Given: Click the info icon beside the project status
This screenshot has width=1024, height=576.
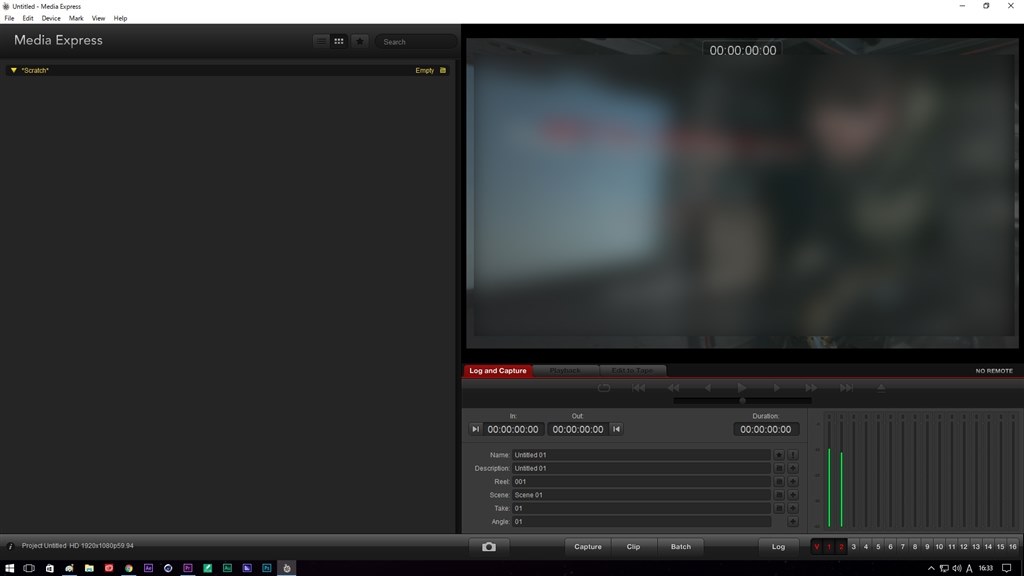Looking at the screenshot, I should (10, 546).
